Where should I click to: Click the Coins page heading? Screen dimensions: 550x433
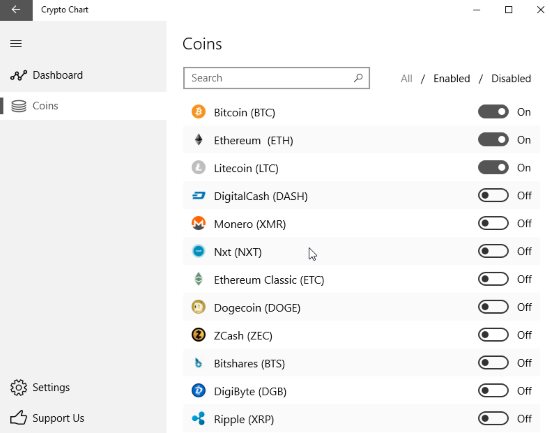202,44
